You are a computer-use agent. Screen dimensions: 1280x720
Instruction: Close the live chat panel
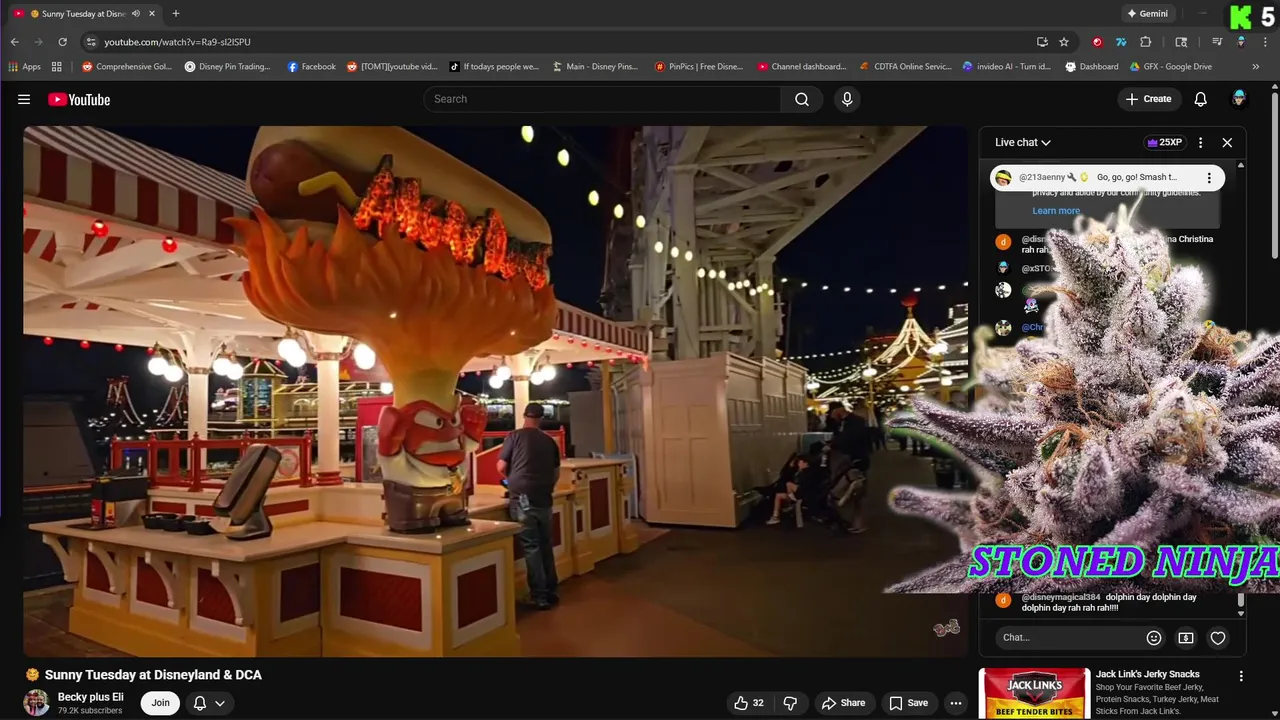coord(1227,142)
